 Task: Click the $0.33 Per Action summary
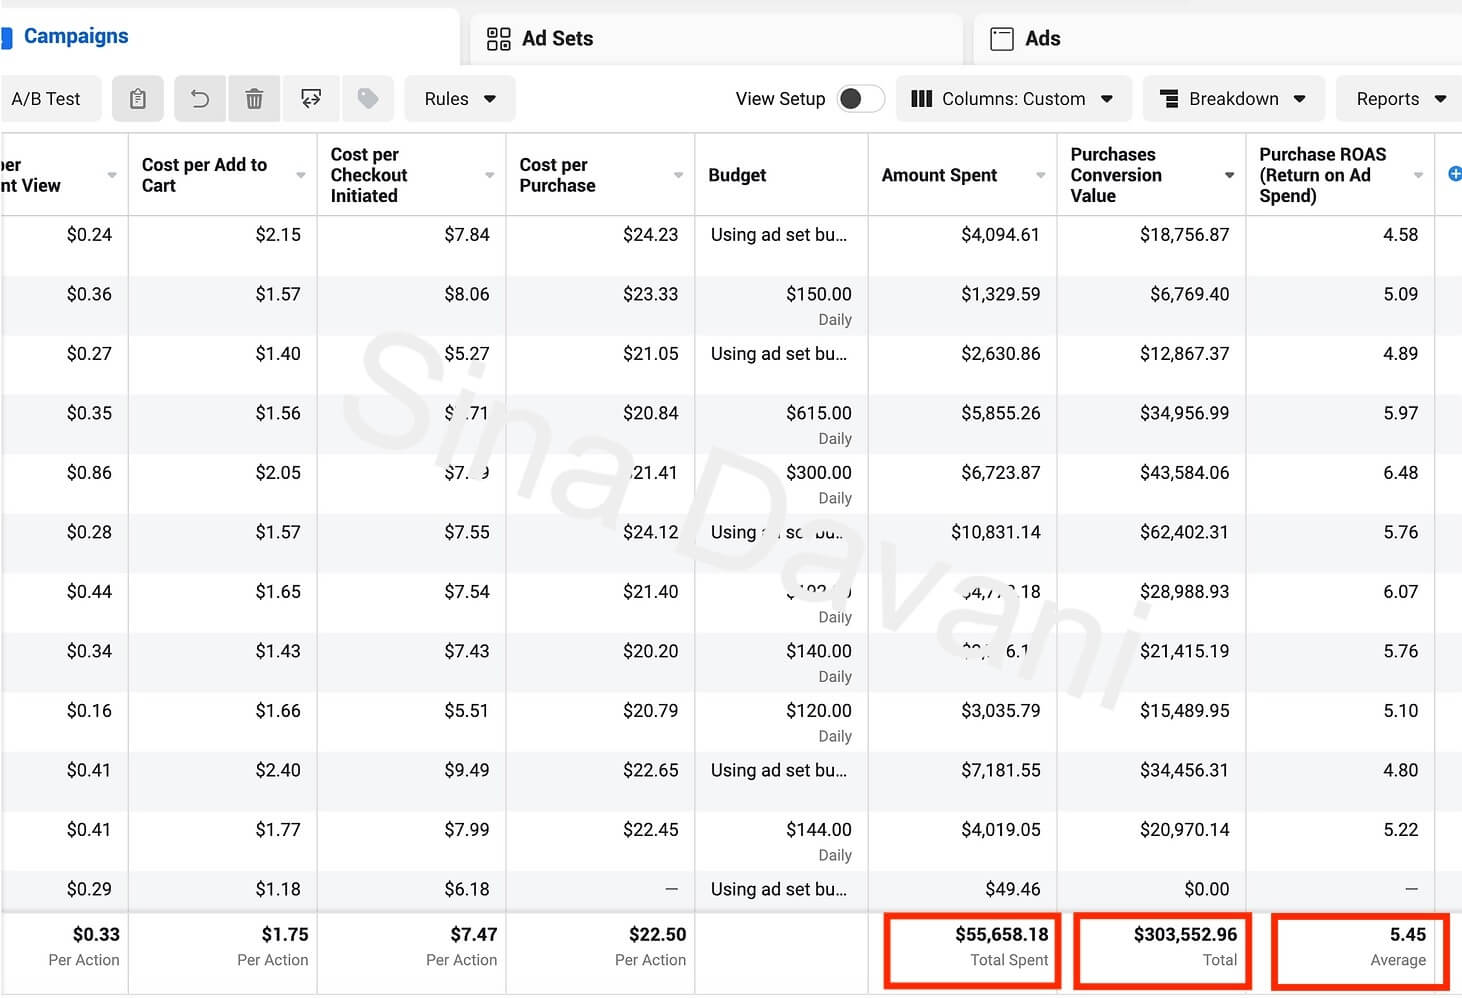tap(84, 946)
